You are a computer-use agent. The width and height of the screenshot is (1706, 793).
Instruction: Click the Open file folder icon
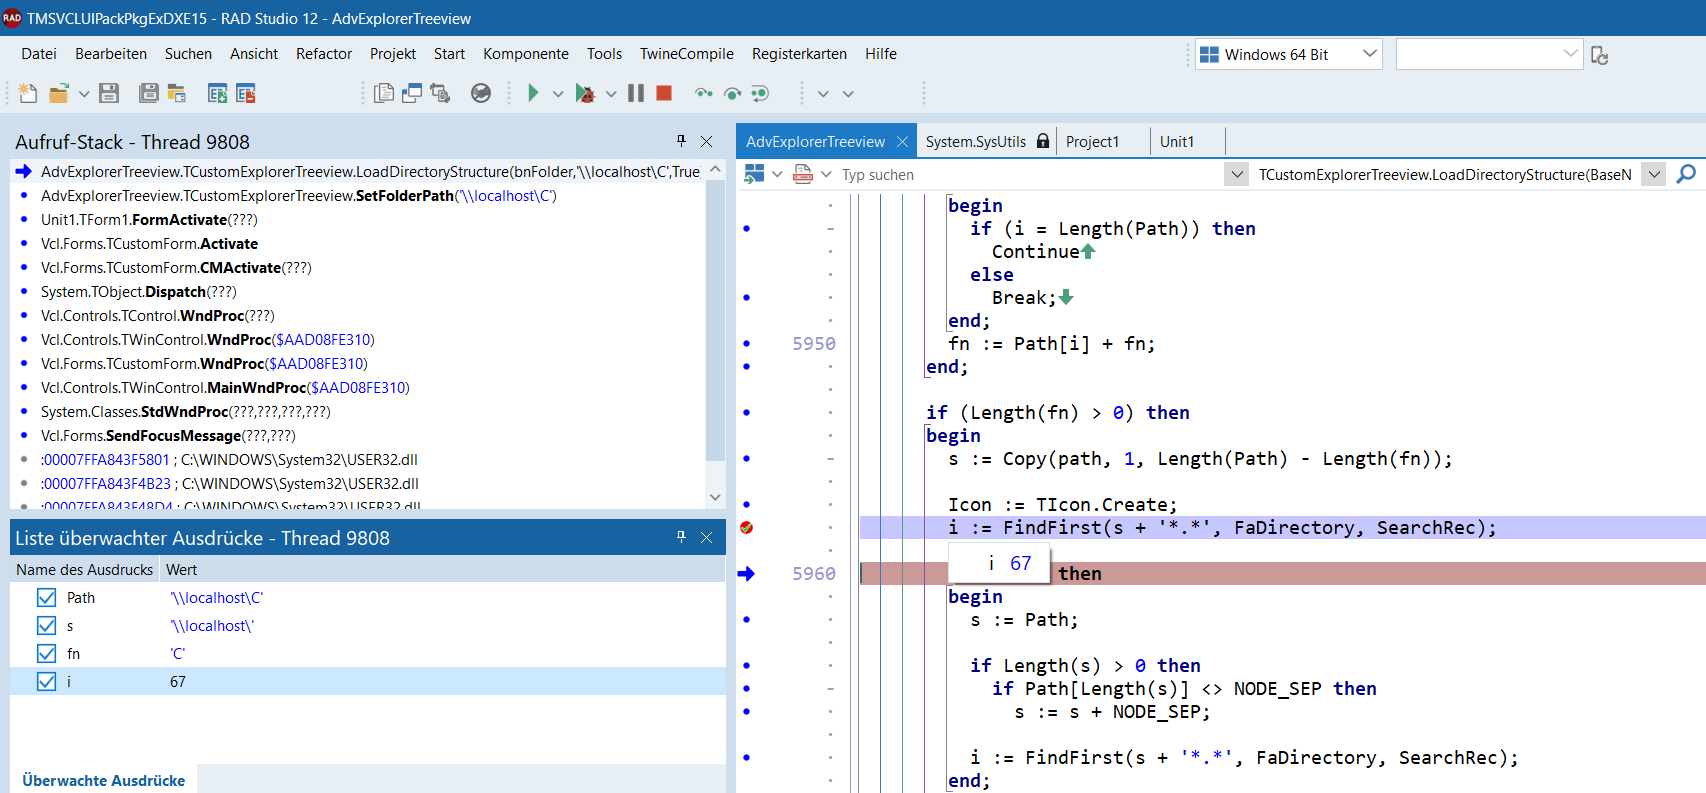tap(58, 93)
